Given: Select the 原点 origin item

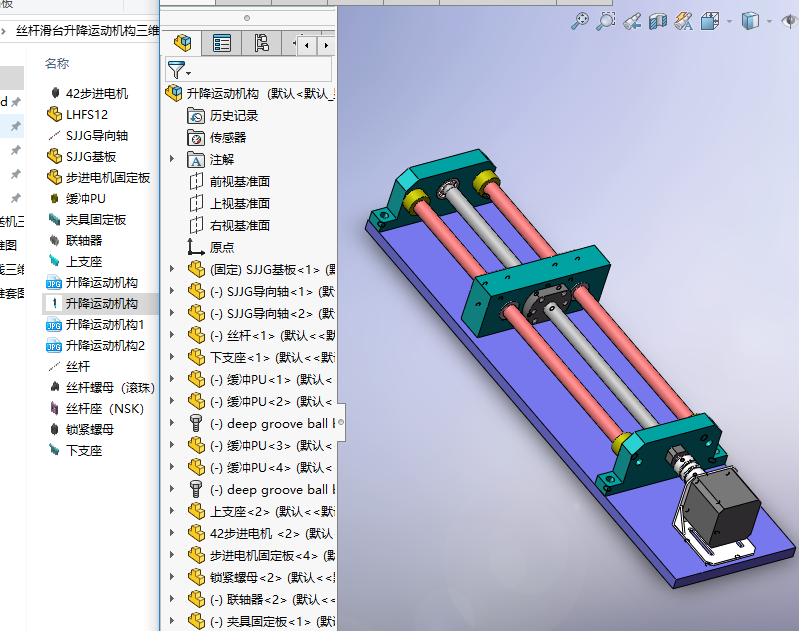Looking at the screenshot, I should (x=222, y=247).
